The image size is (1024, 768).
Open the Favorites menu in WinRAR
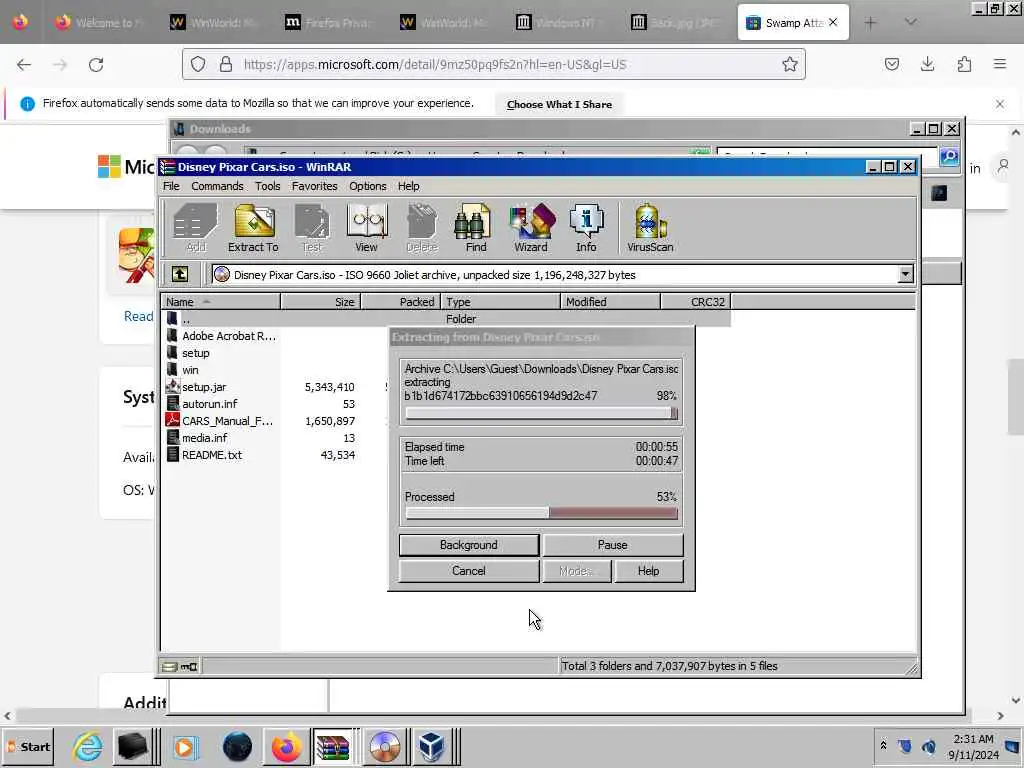click(315, 186)
